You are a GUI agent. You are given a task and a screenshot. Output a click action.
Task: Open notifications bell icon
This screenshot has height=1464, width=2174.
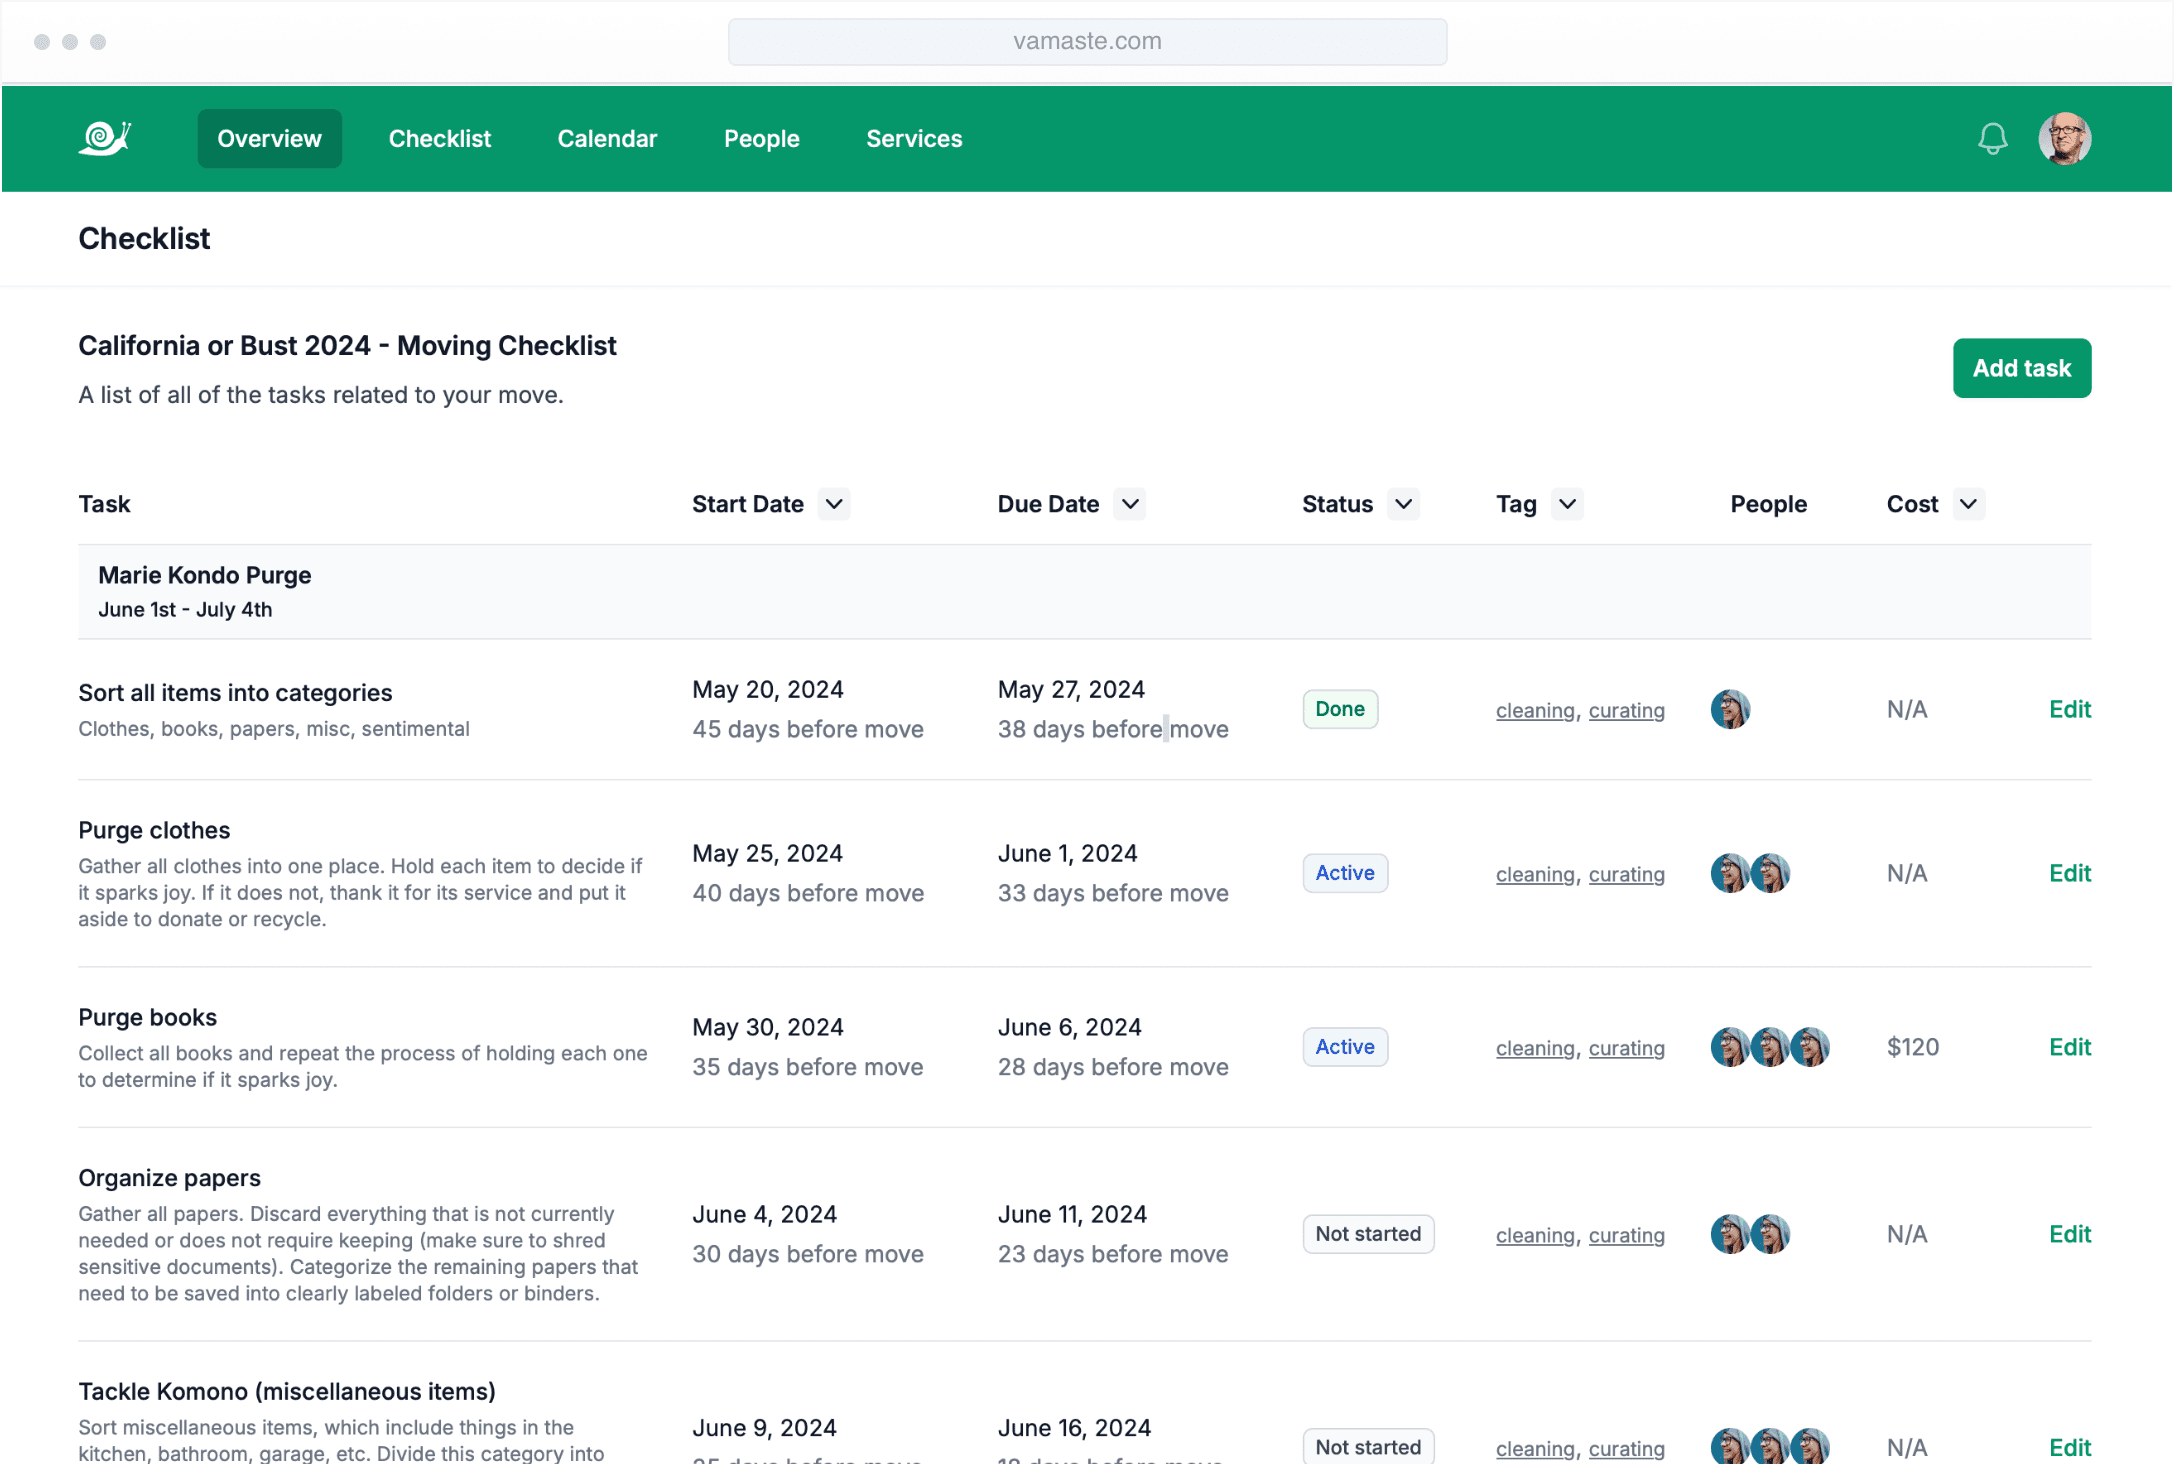[1992, 138]
